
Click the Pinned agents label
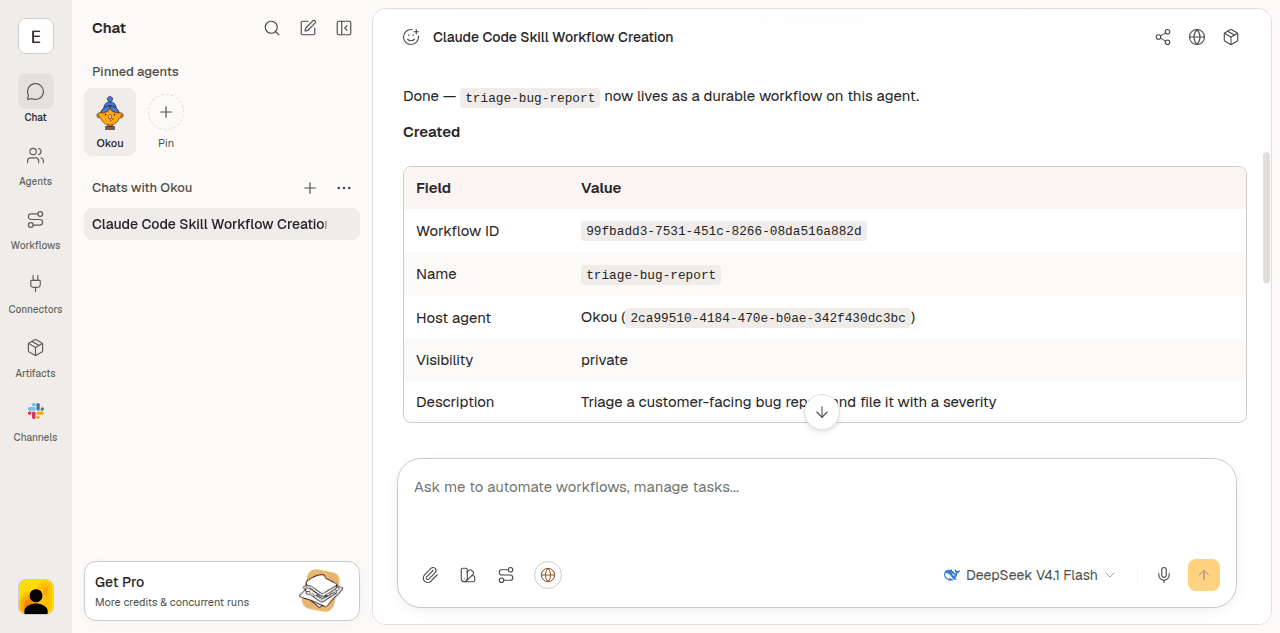point(135,72)
